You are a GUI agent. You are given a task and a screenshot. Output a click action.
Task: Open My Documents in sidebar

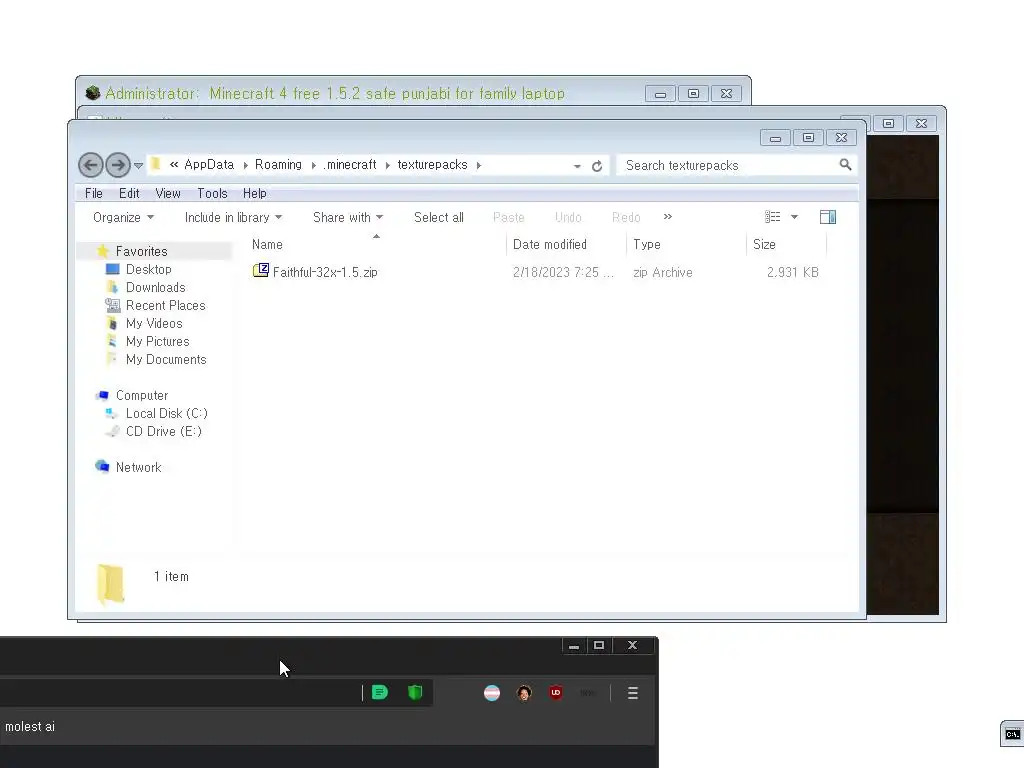pos(166,359)
